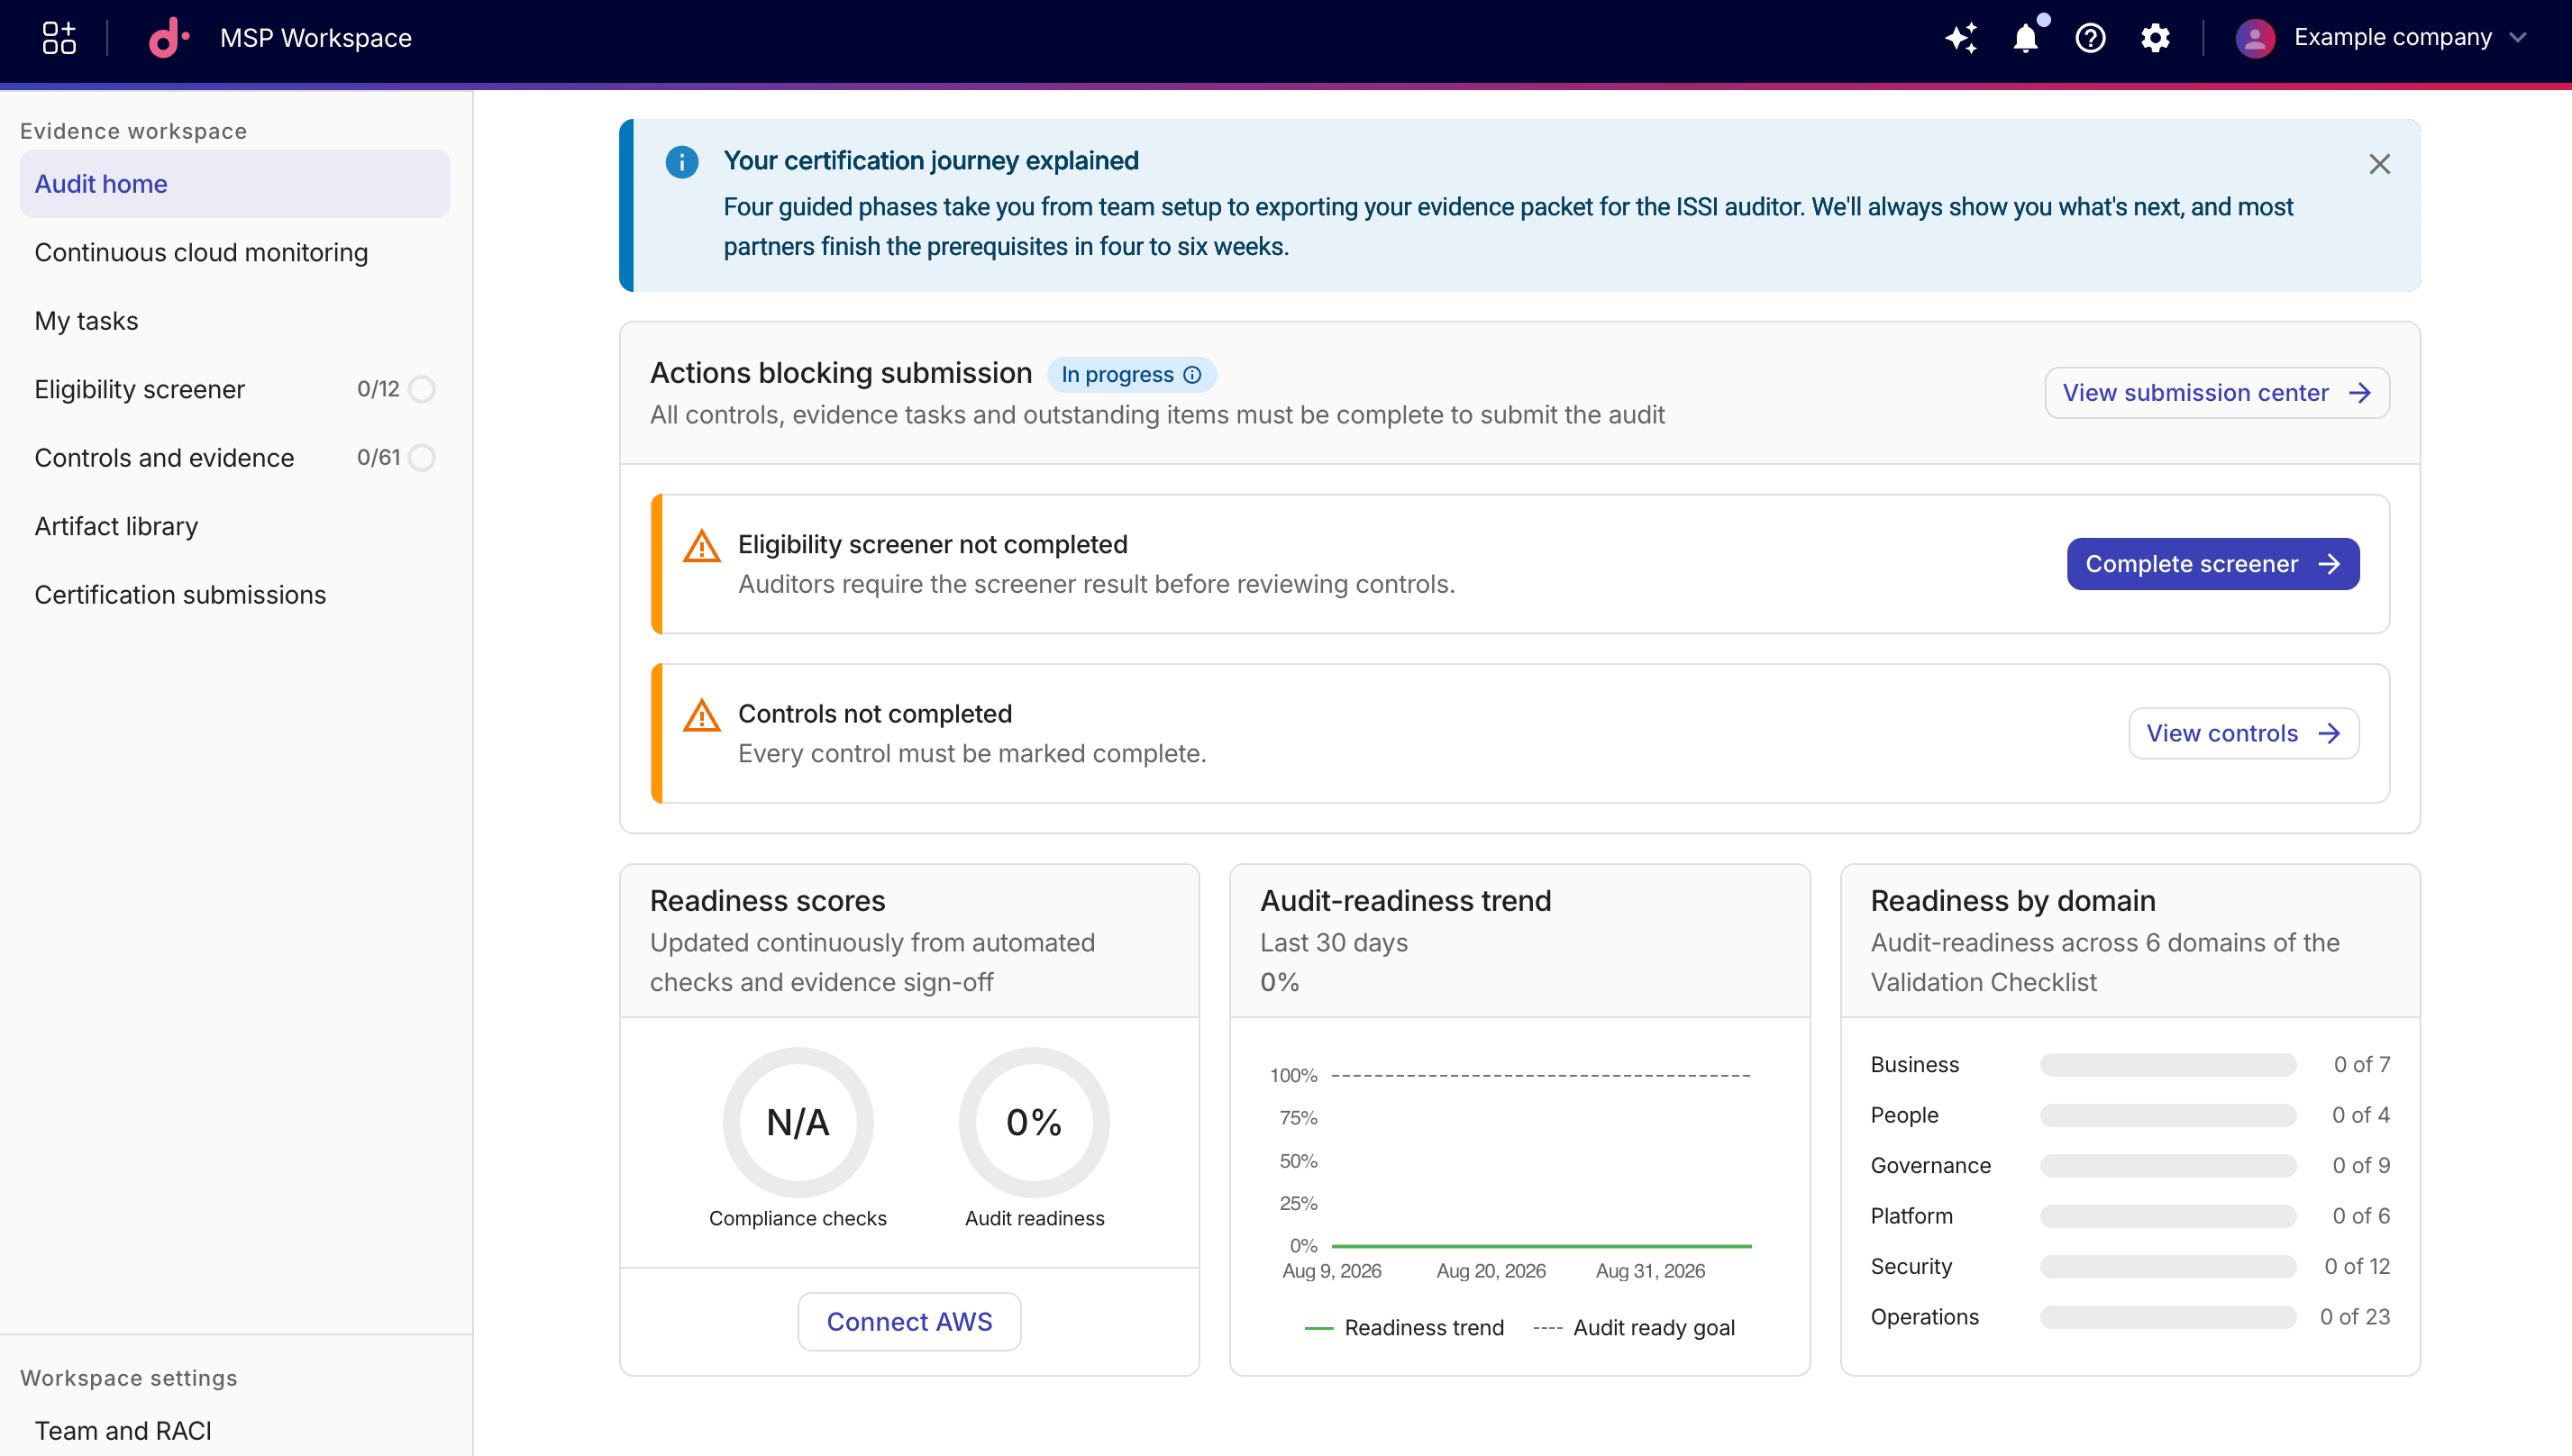Click the Platform domain progress bar
This screenshot has height=1456, width=2572.
[x=2168, y=1216]
